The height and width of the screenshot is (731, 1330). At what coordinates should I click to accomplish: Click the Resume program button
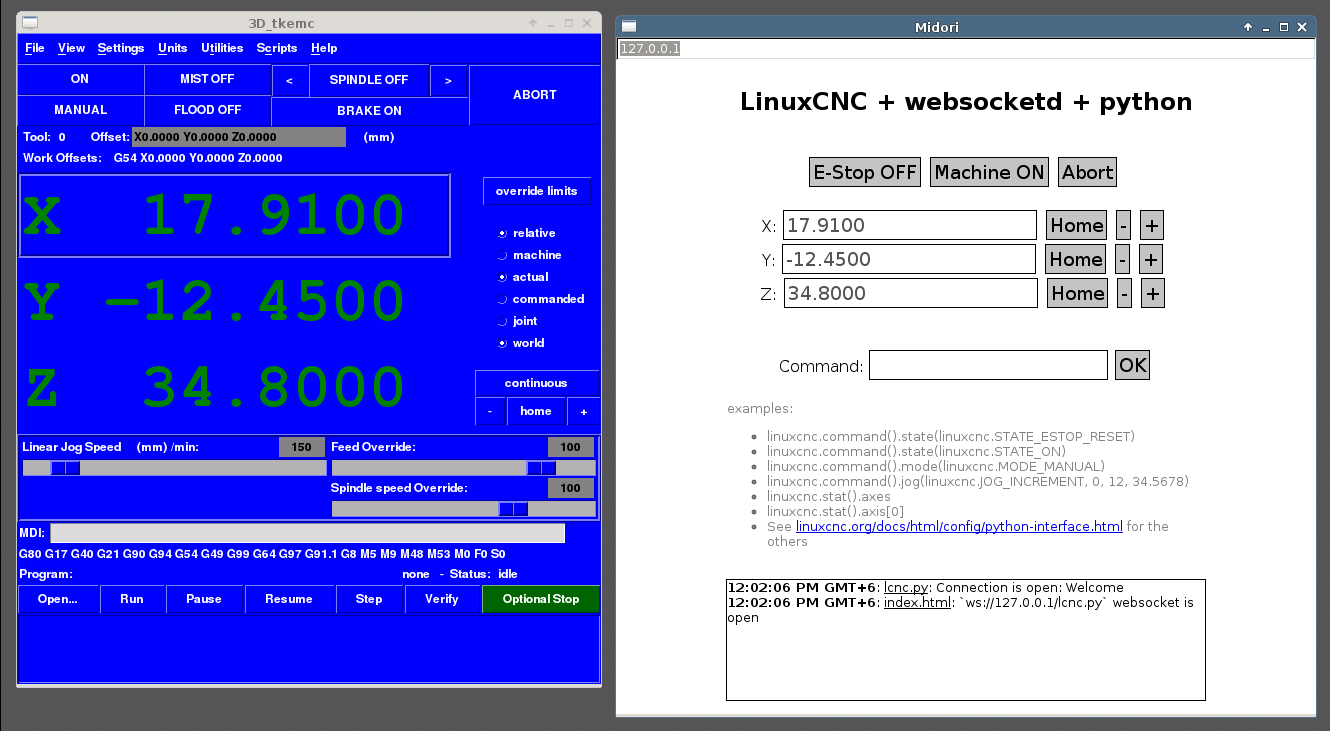pos(289,599)
